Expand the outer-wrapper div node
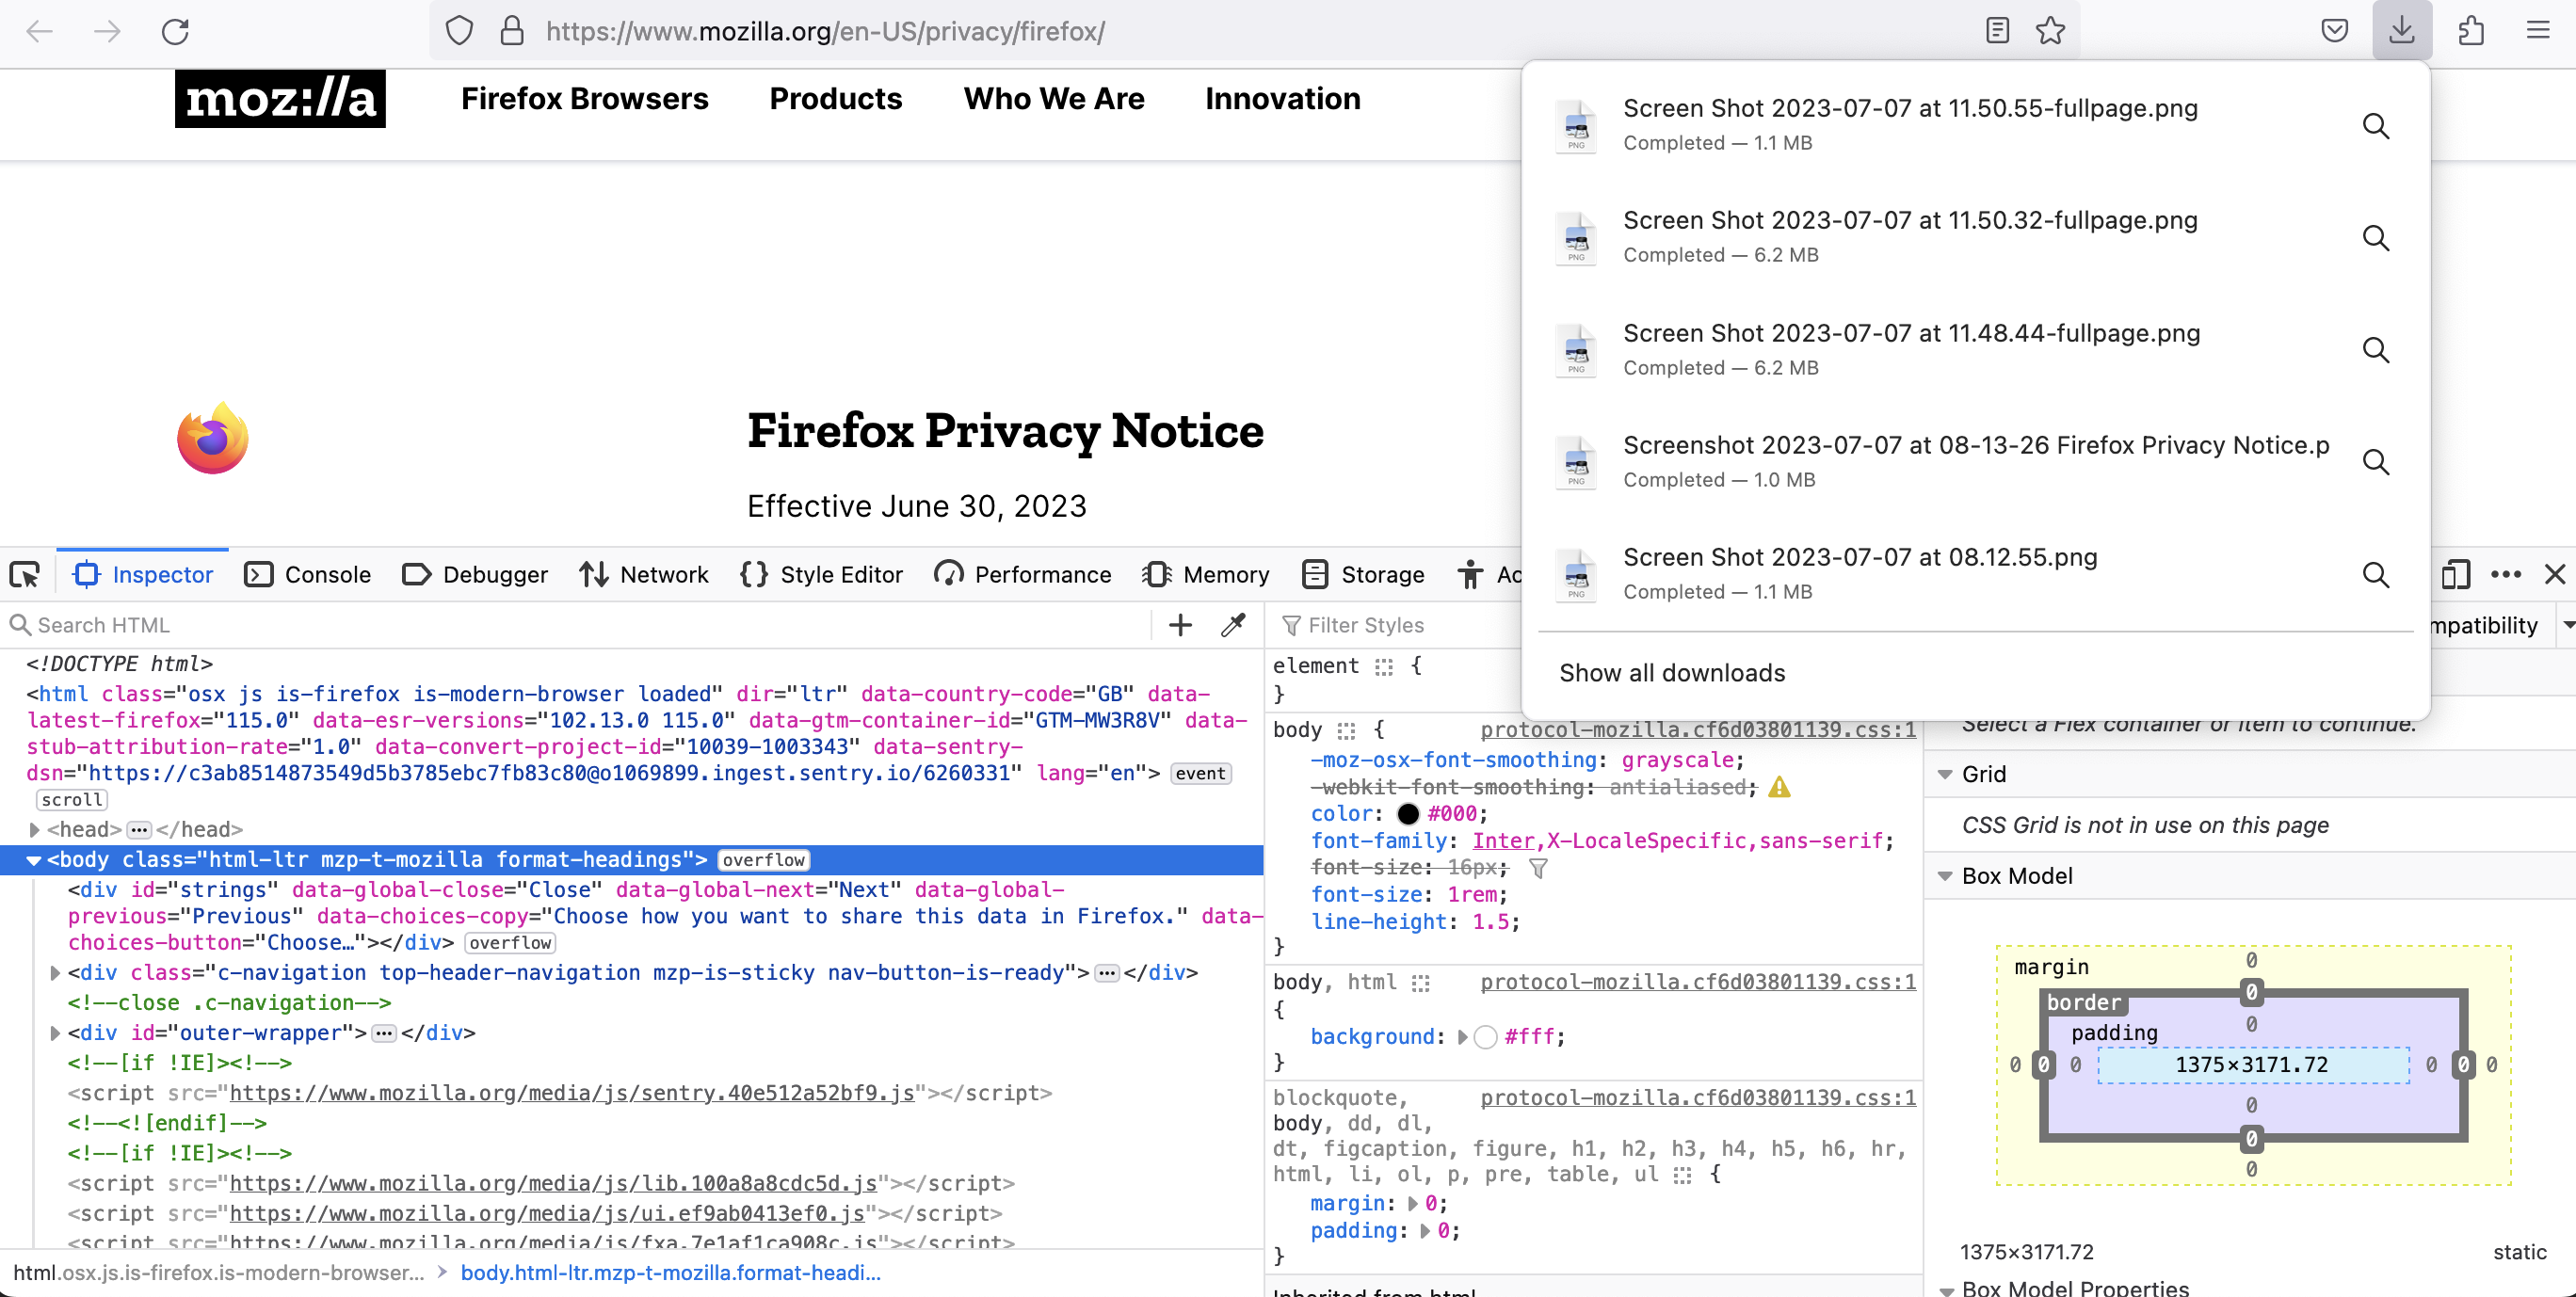 [55, 1033]
